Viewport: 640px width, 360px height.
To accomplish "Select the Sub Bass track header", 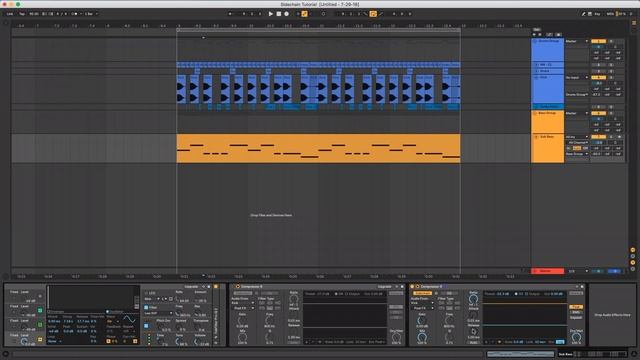I will tap(548, 148).
